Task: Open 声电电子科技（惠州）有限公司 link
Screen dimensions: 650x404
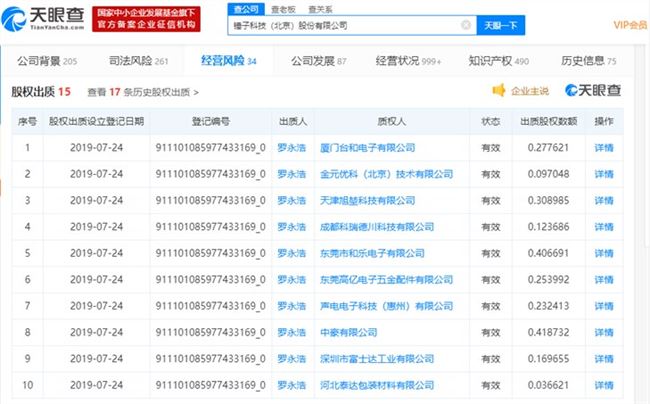Action: click(386, 306)
